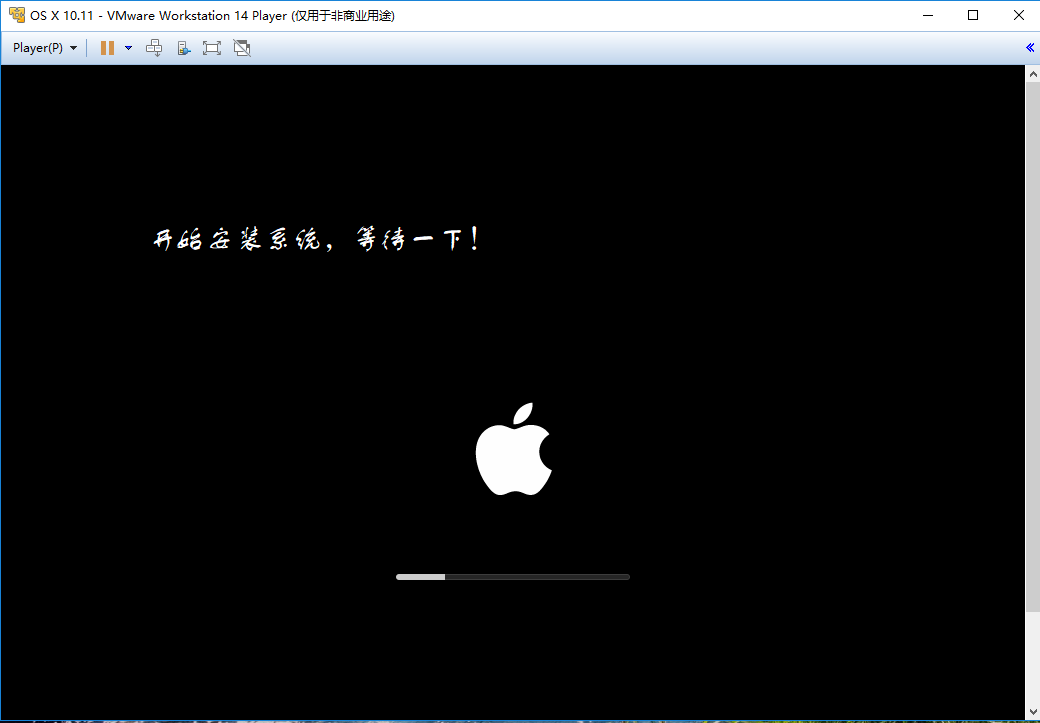Viewport: 1040px width, 723px height.
Task: Maximize the VMware Player window
Action: click(x=973, y=15)
